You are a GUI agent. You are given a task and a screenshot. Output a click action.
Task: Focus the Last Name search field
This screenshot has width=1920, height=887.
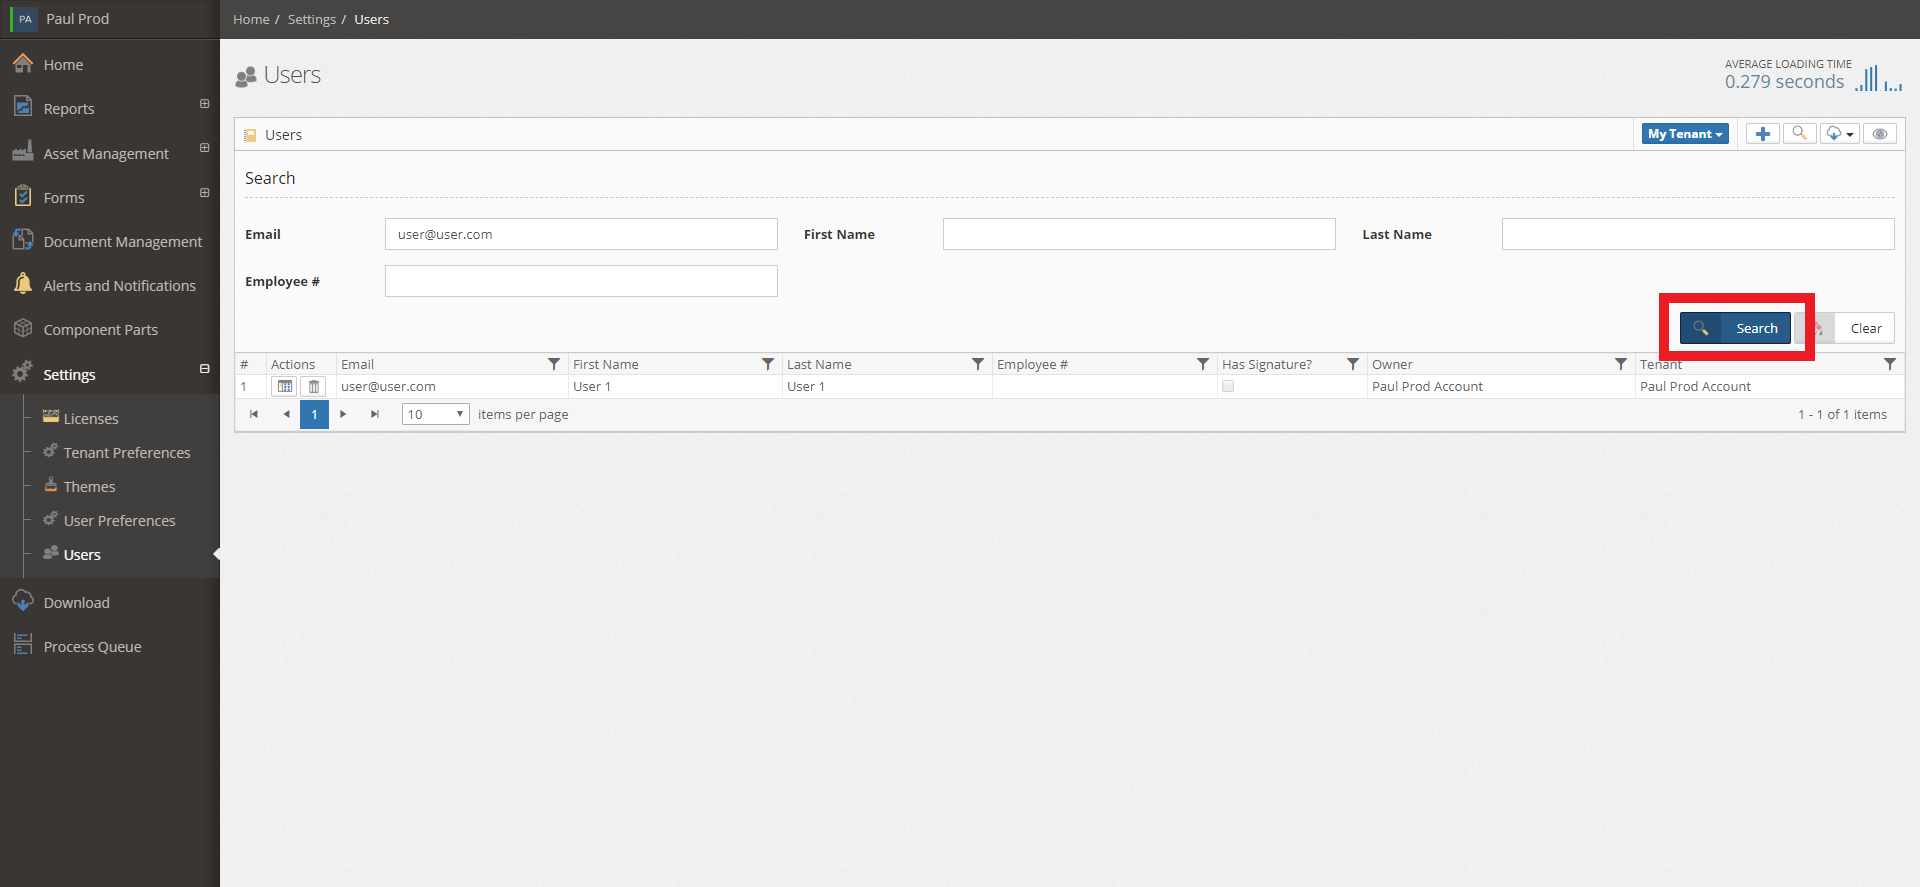coord(1698,234)
